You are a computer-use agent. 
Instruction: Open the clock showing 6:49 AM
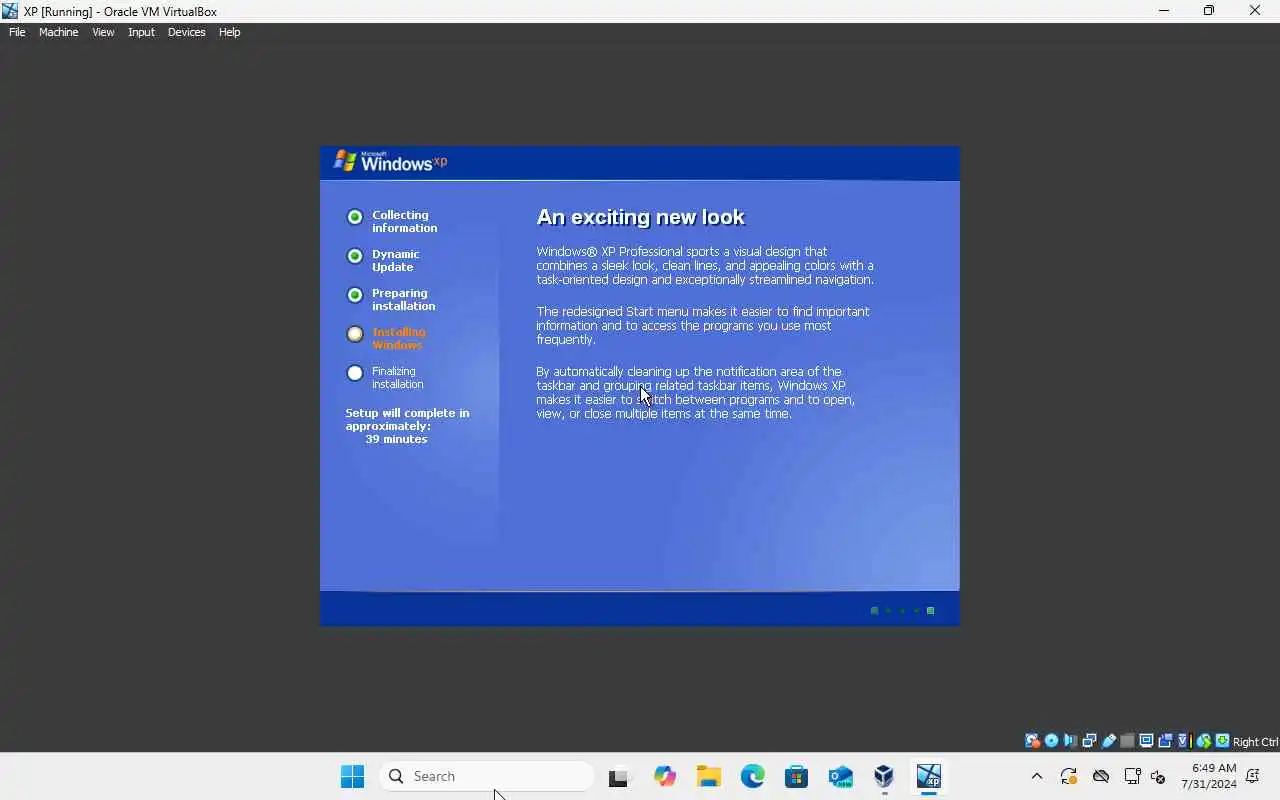[x=1209, y=776]
